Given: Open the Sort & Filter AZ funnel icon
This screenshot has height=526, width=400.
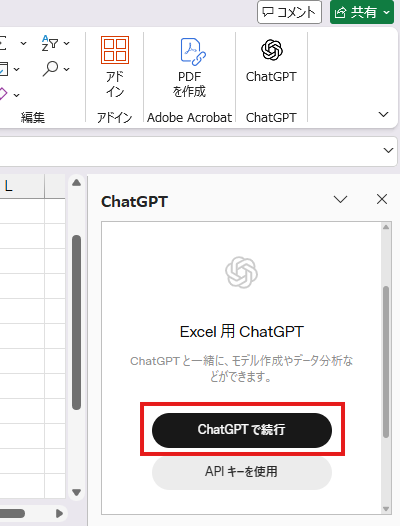Looking at the screenshot, I should tap(50, 43).
